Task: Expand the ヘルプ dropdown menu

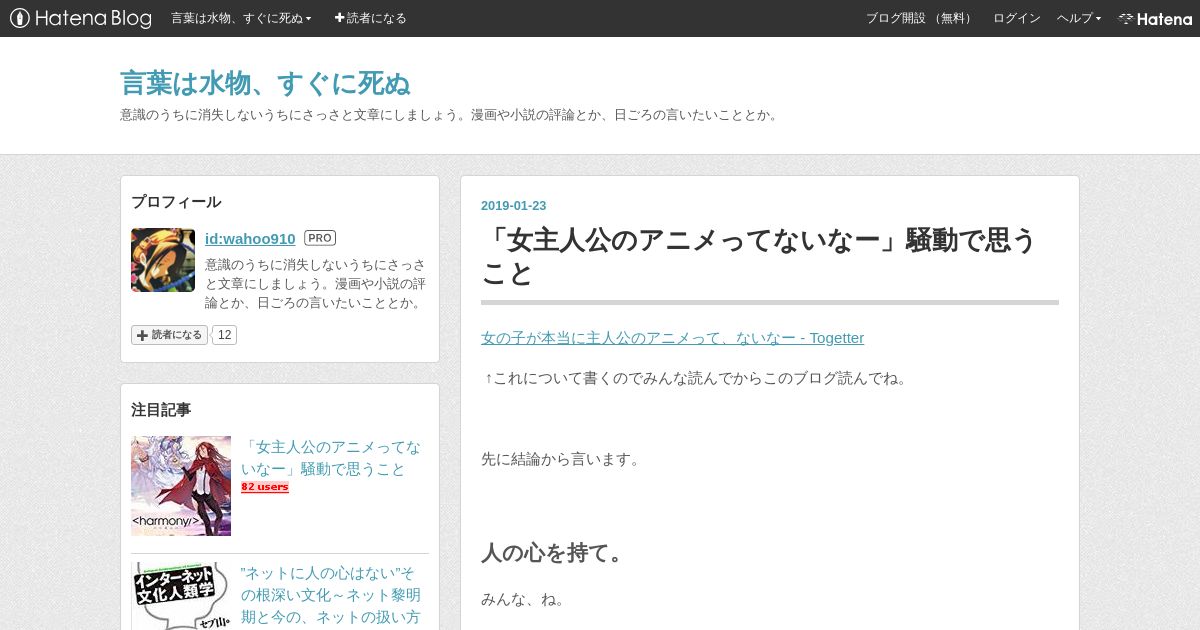Action: tap(1078, 18)
